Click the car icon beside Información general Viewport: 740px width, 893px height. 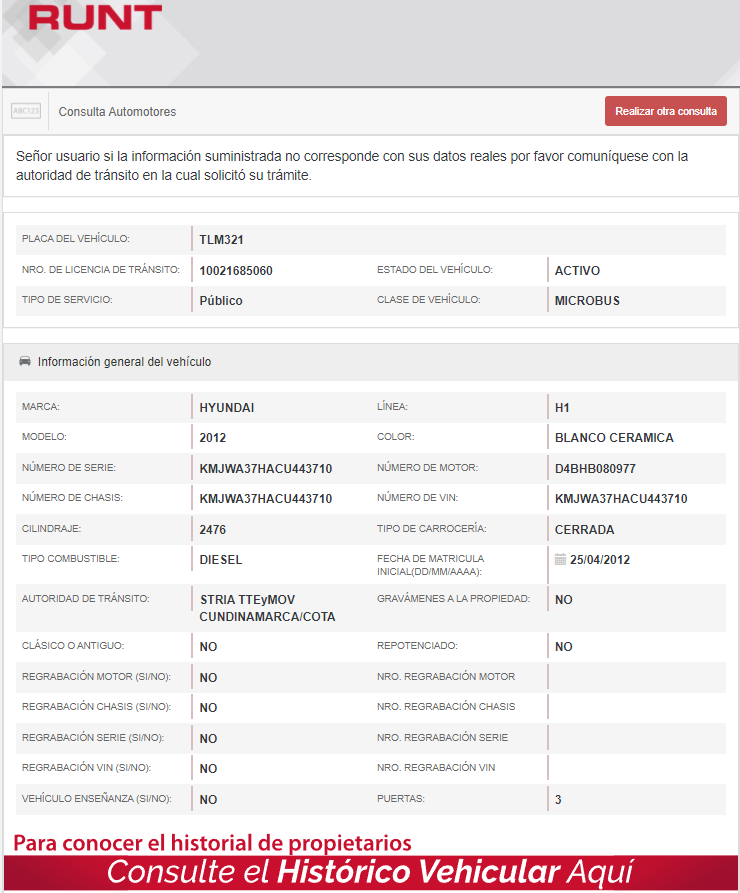(25, 362)
